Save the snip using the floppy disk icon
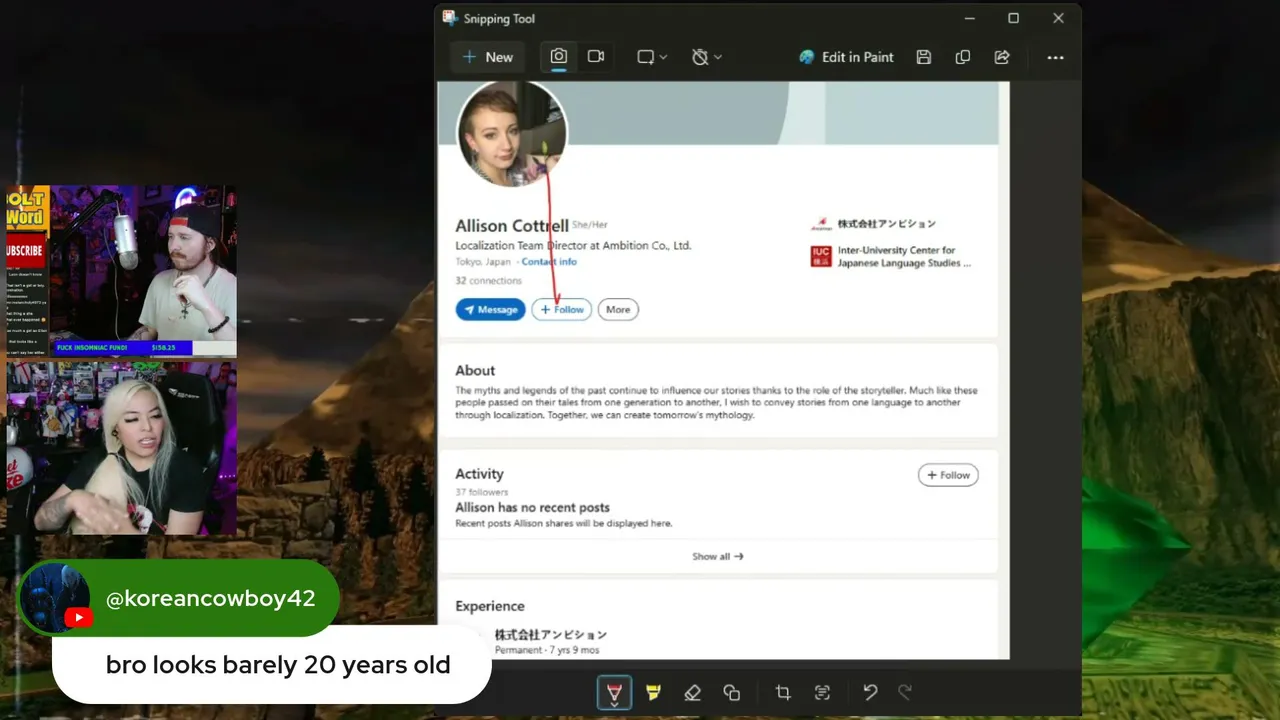This screenshot has width=1280, height=720. pyautogui.click(x=924, y=57)
